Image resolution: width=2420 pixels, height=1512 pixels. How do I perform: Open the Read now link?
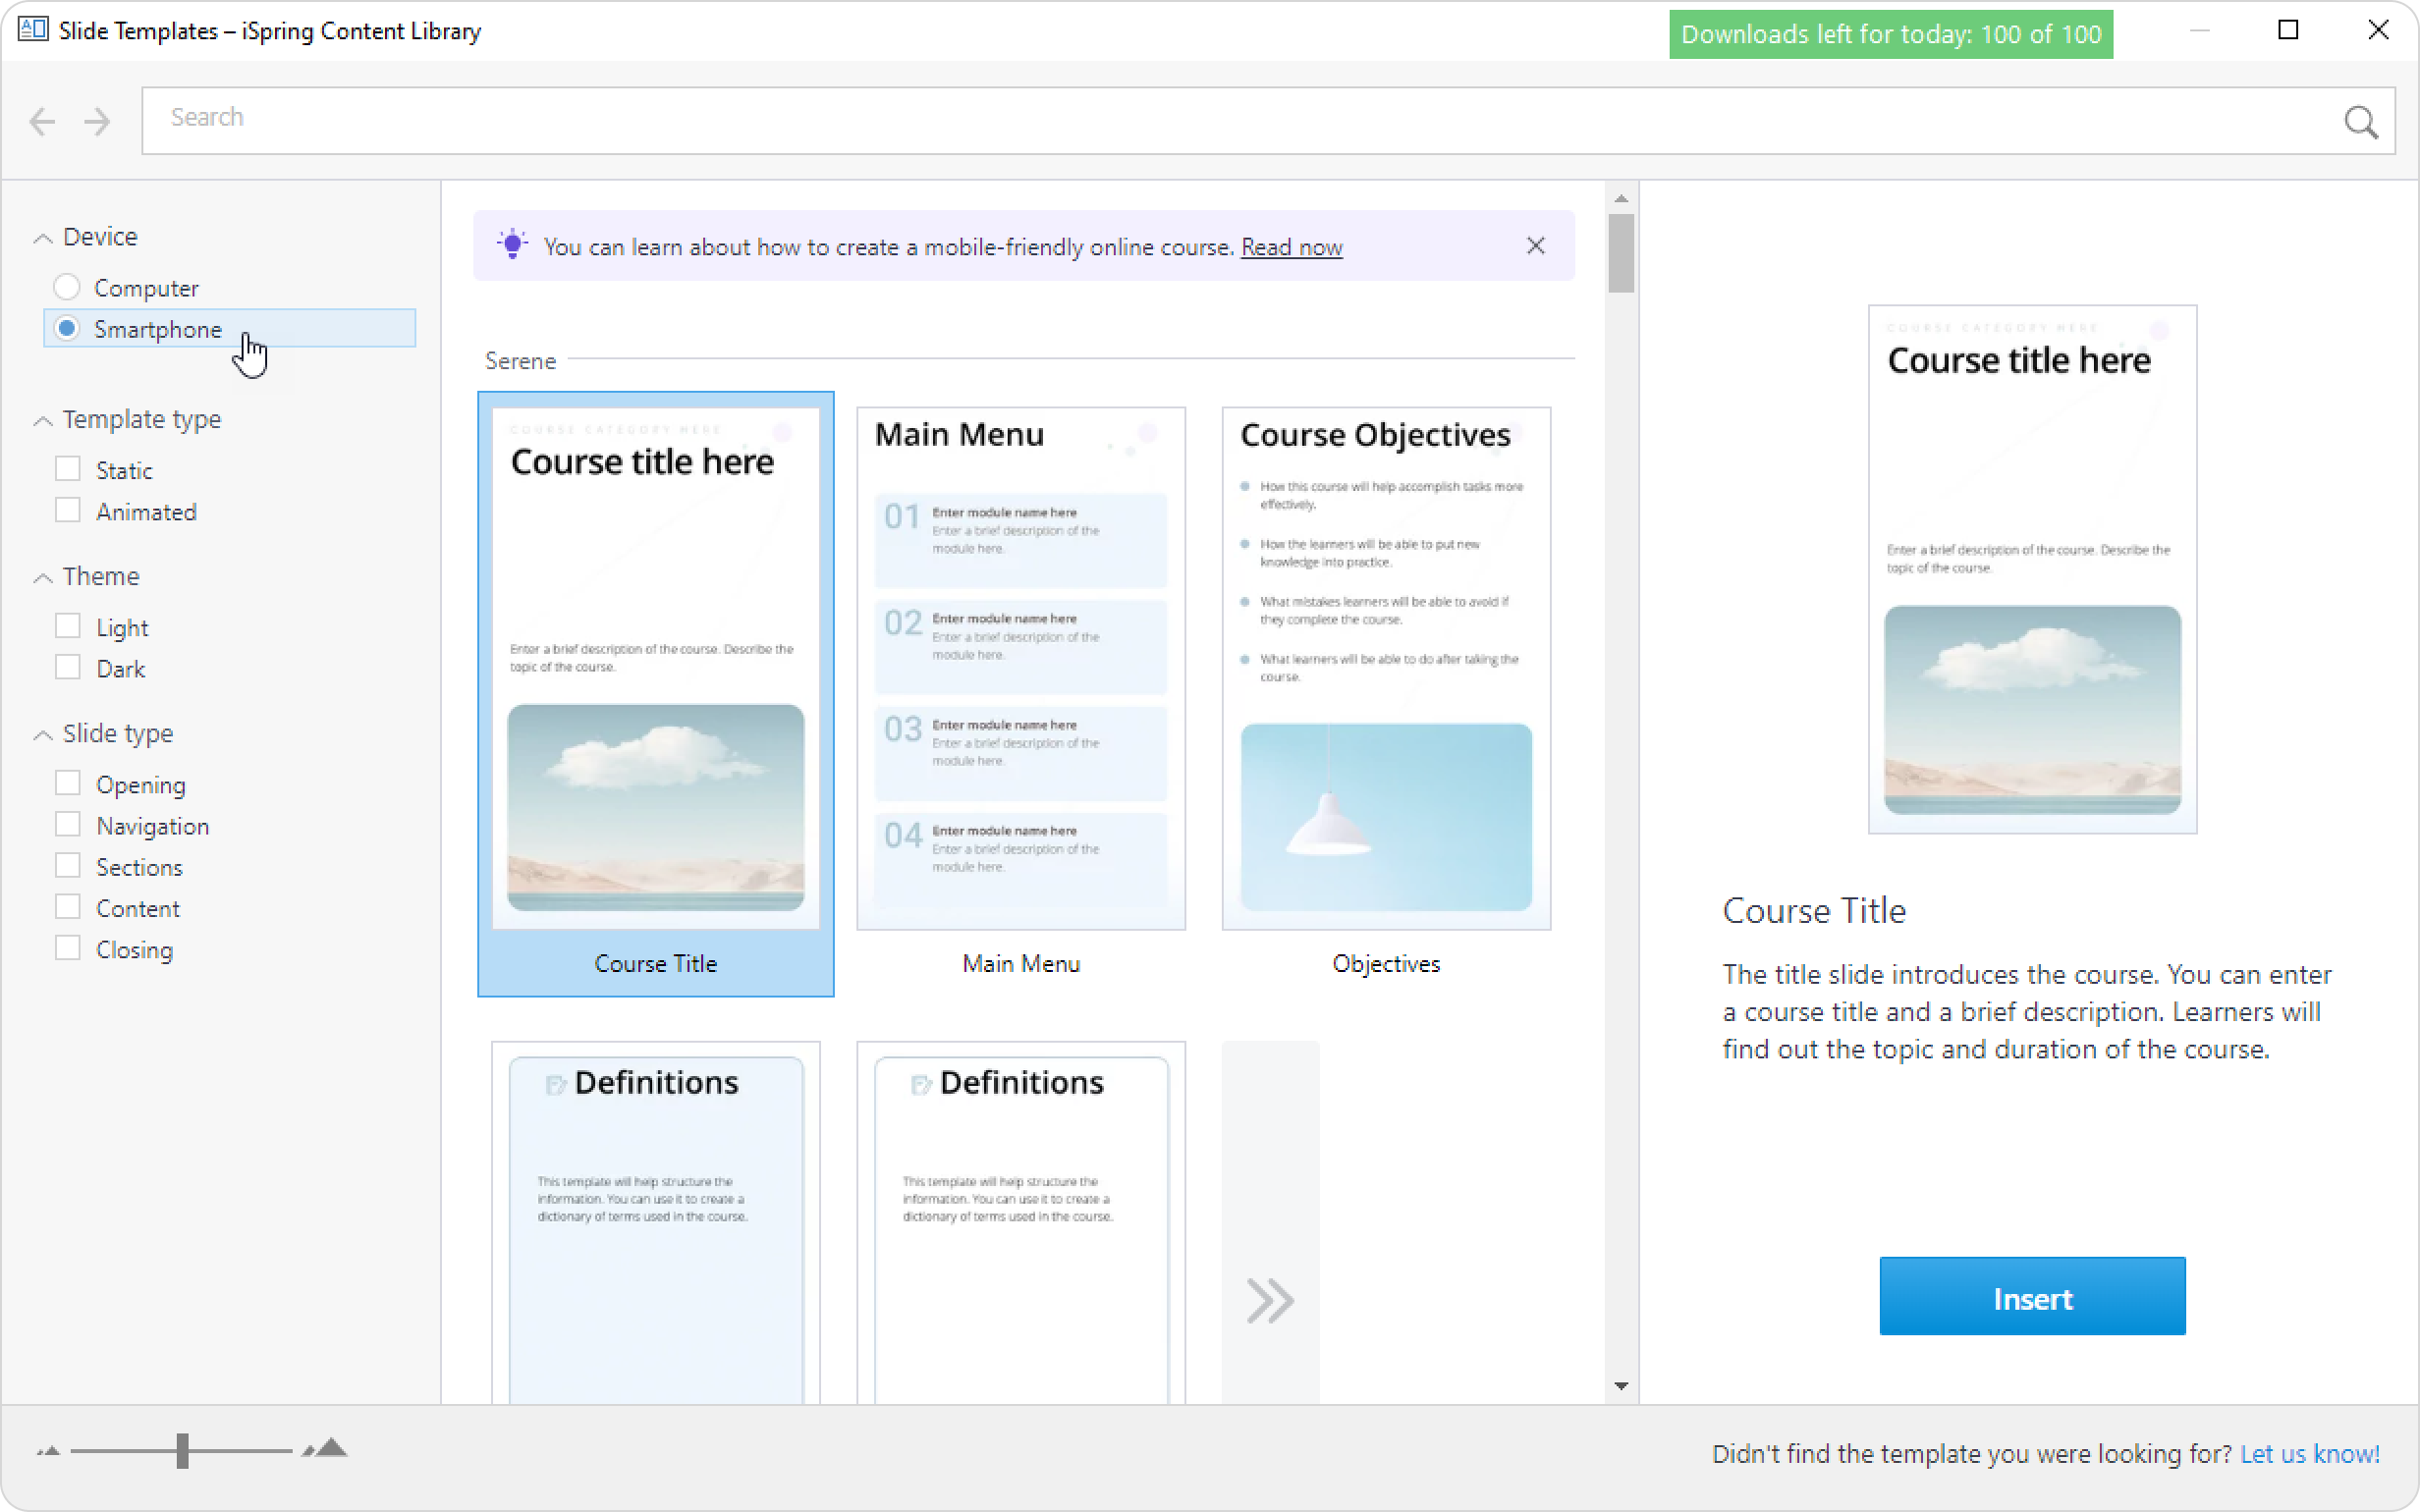coord(1291,247)
